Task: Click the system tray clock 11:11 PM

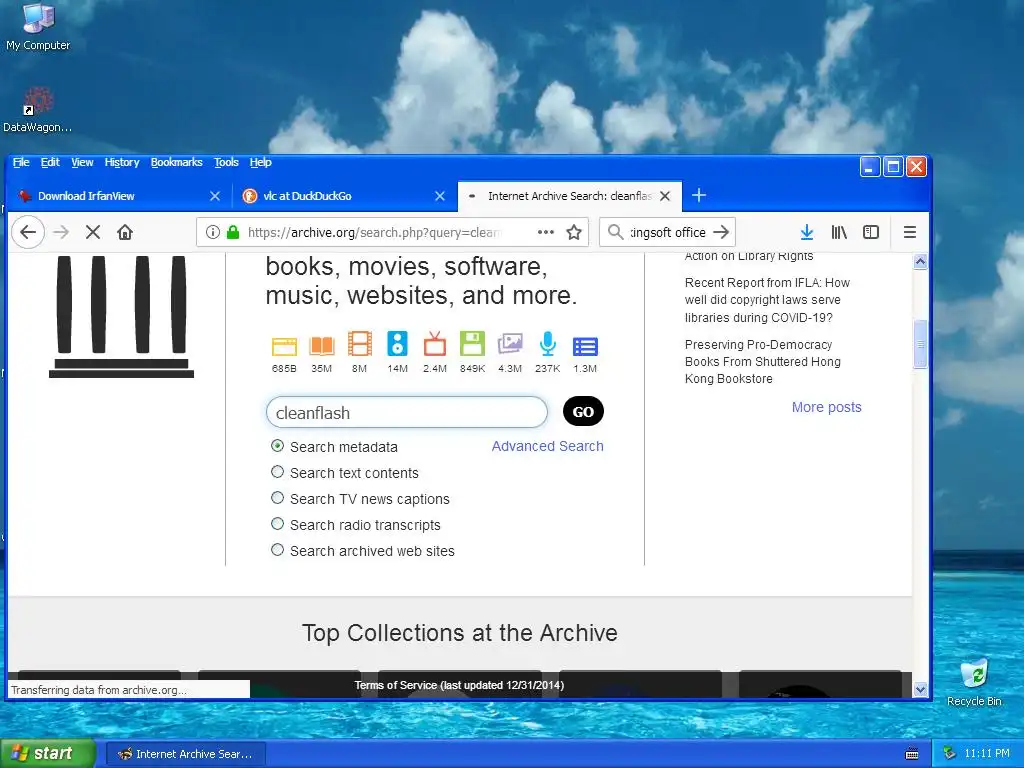Action: pyautogui.click(x=987, y=754)
